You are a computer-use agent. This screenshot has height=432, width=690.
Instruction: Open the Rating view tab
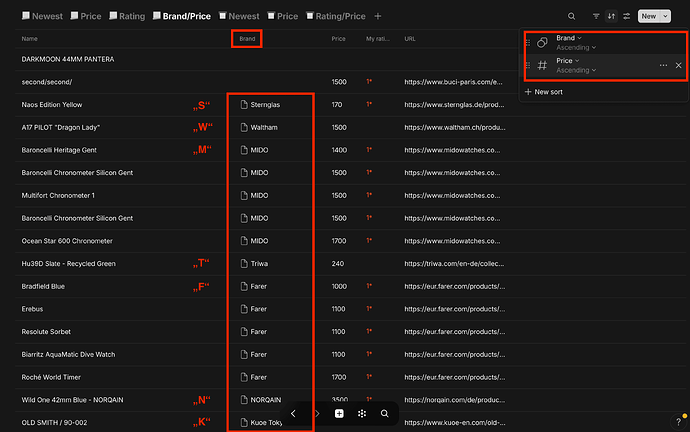coord(127,16)
